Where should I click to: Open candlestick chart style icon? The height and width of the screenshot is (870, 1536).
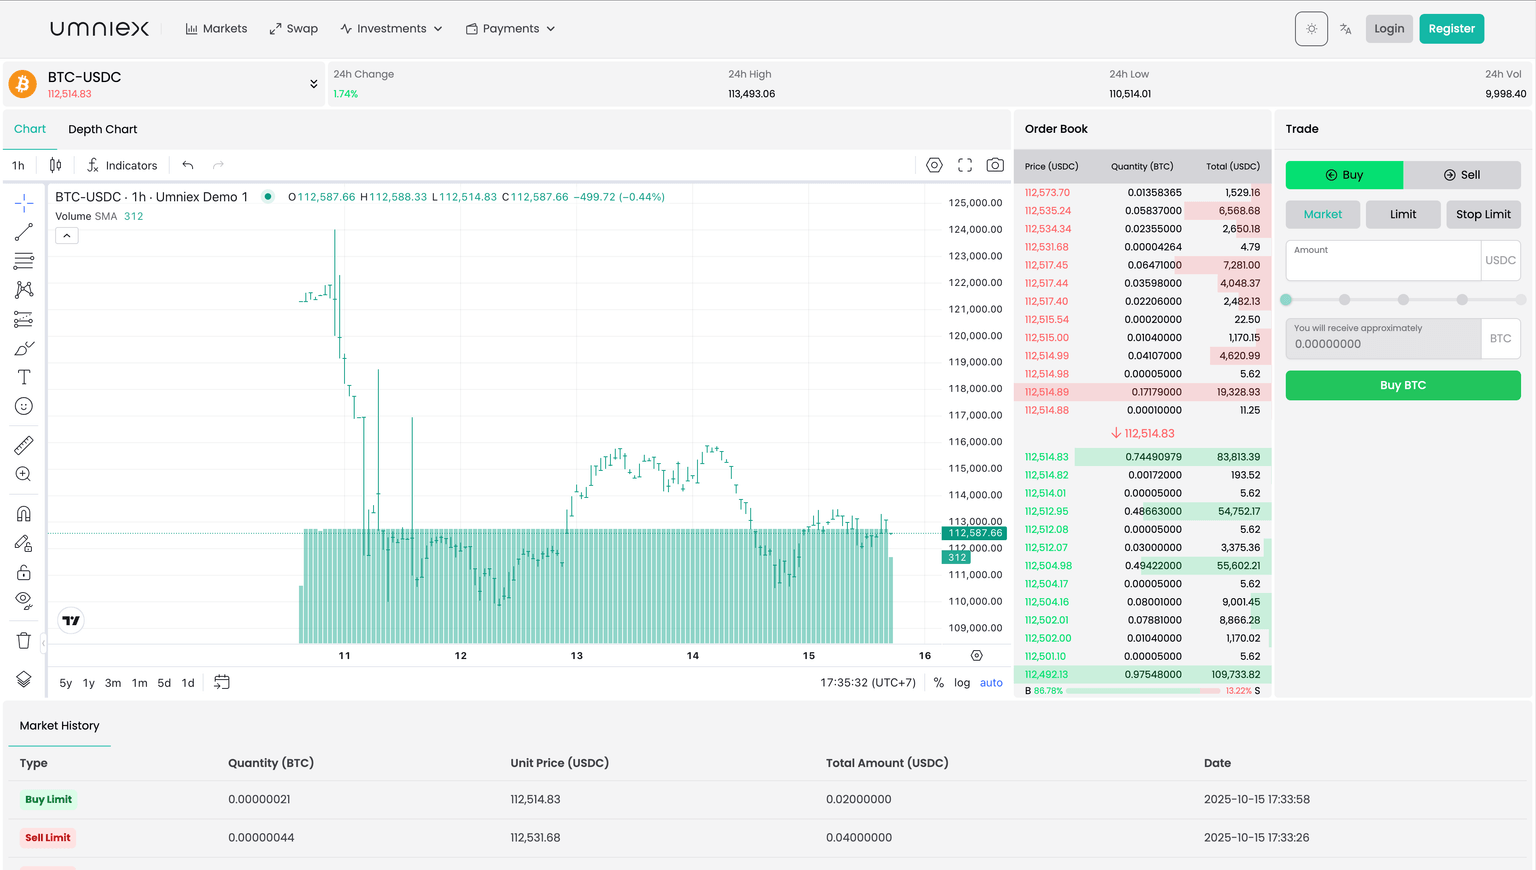pyautogui.click(x=56, y=165)
